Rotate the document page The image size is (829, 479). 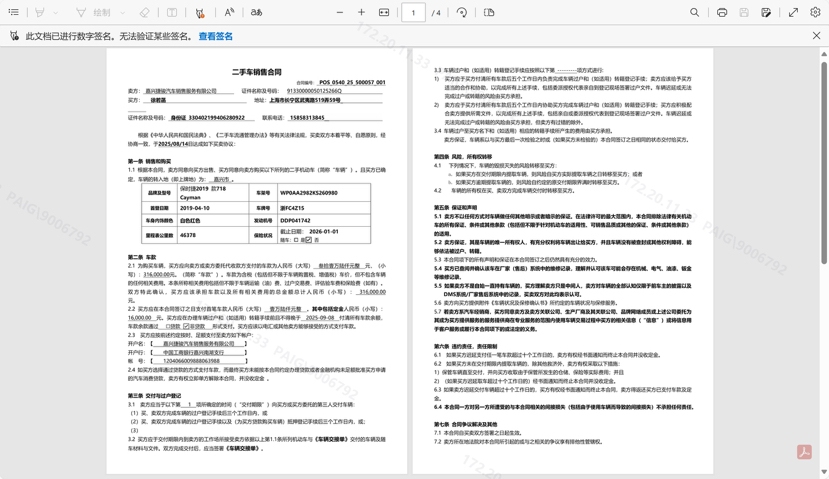pyautogui.click(x=462, y=13)
